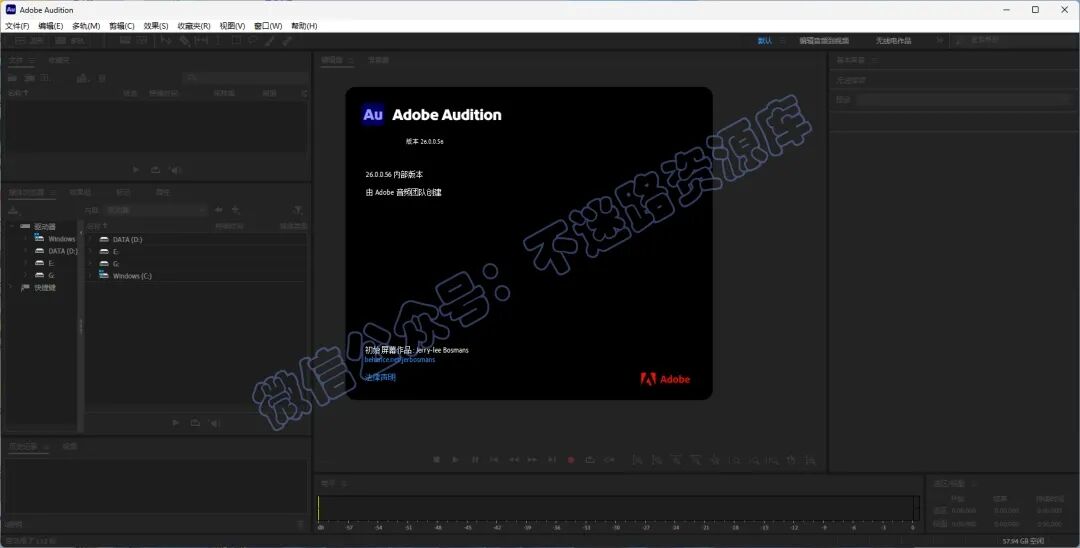This screenshot has width=1080, height=548.
Task: Switch to the Waveform editor toolbar button
Action: [x=28, y=41]
